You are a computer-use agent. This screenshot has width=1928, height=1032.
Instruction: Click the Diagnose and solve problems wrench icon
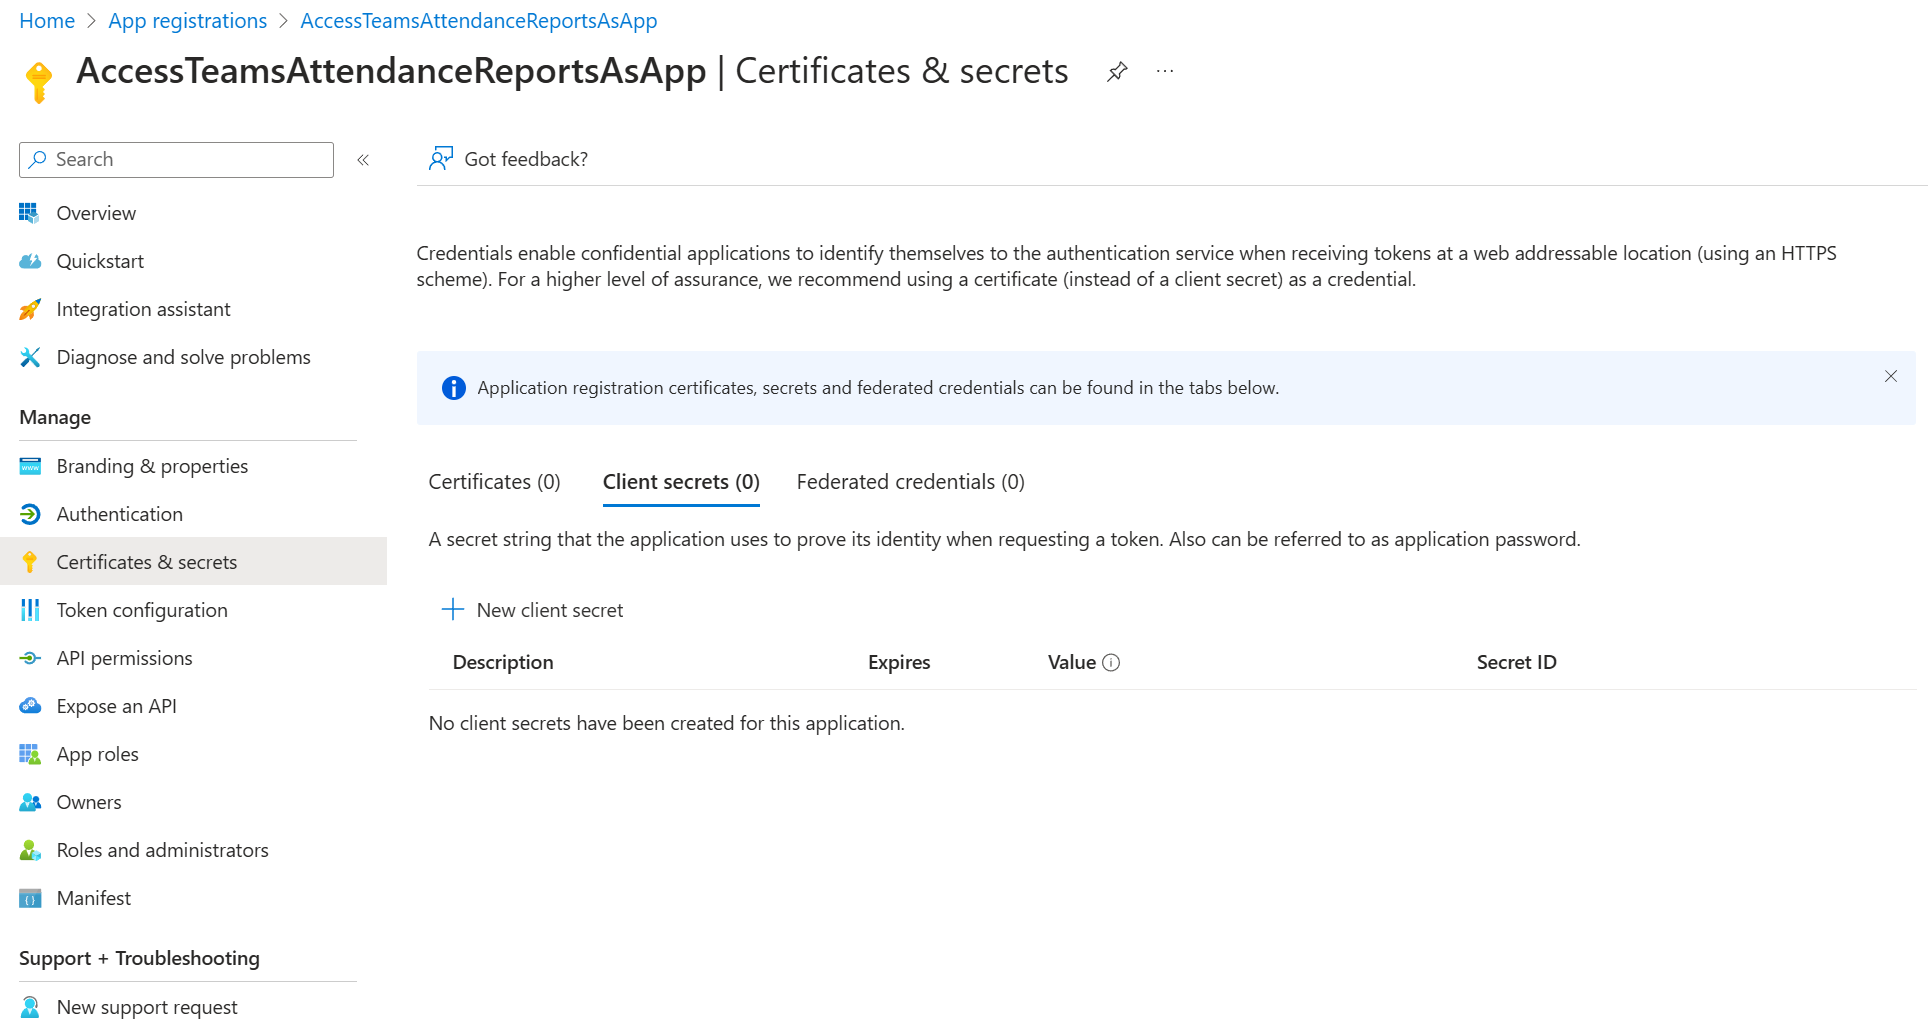(x=30, y=357)
